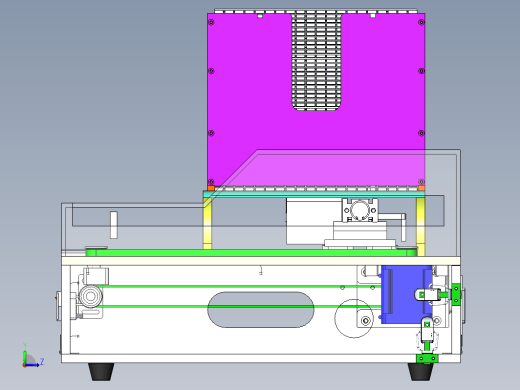Pick the long green base plate
The height and width of the screenshot is (390, 520).
click(251, 253)
